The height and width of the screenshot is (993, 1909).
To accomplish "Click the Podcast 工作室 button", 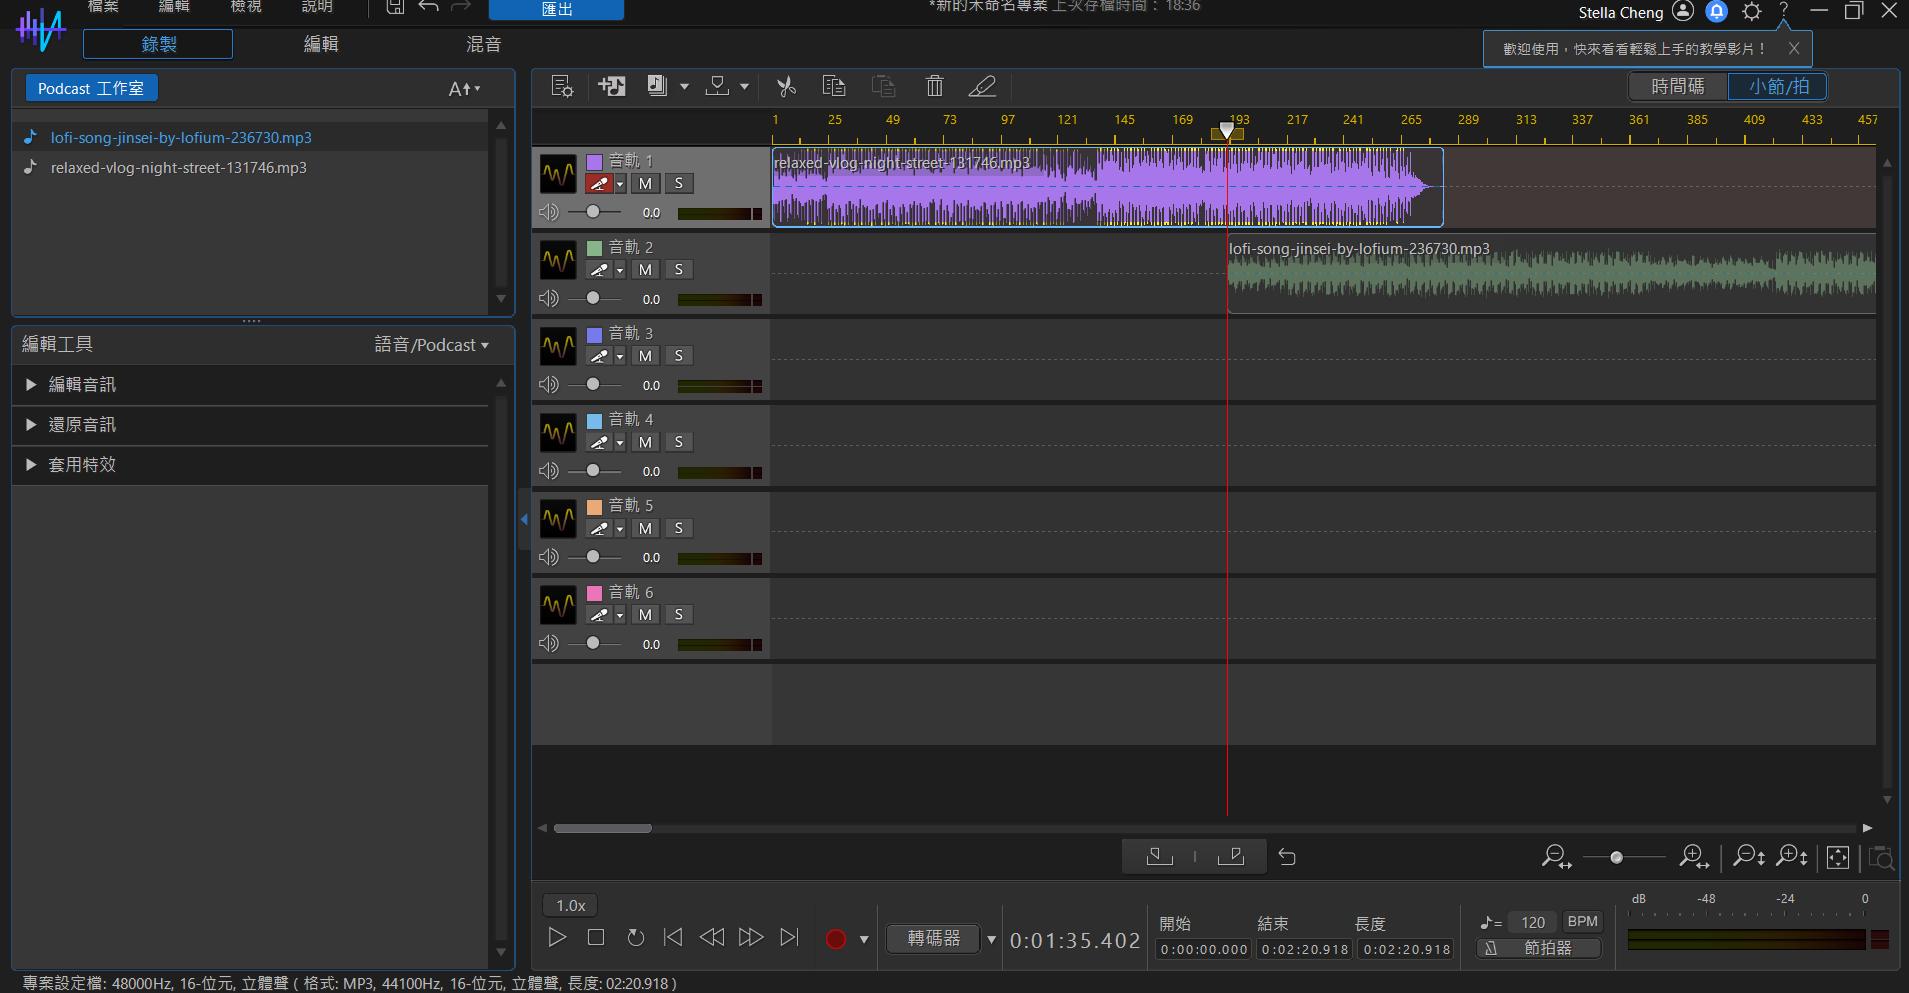I will coord(91,89).
